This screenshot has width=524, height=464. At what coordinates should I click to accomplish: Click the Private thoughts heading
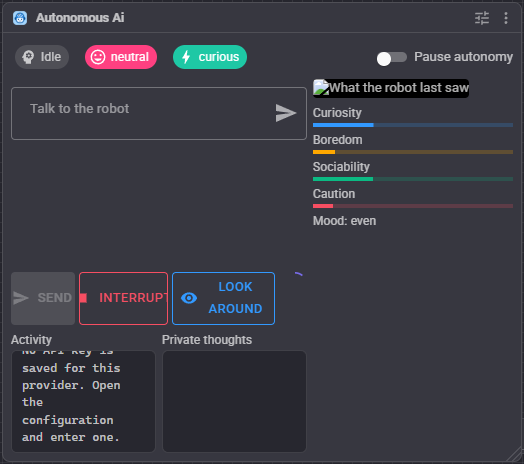click(x=207, y=340)
